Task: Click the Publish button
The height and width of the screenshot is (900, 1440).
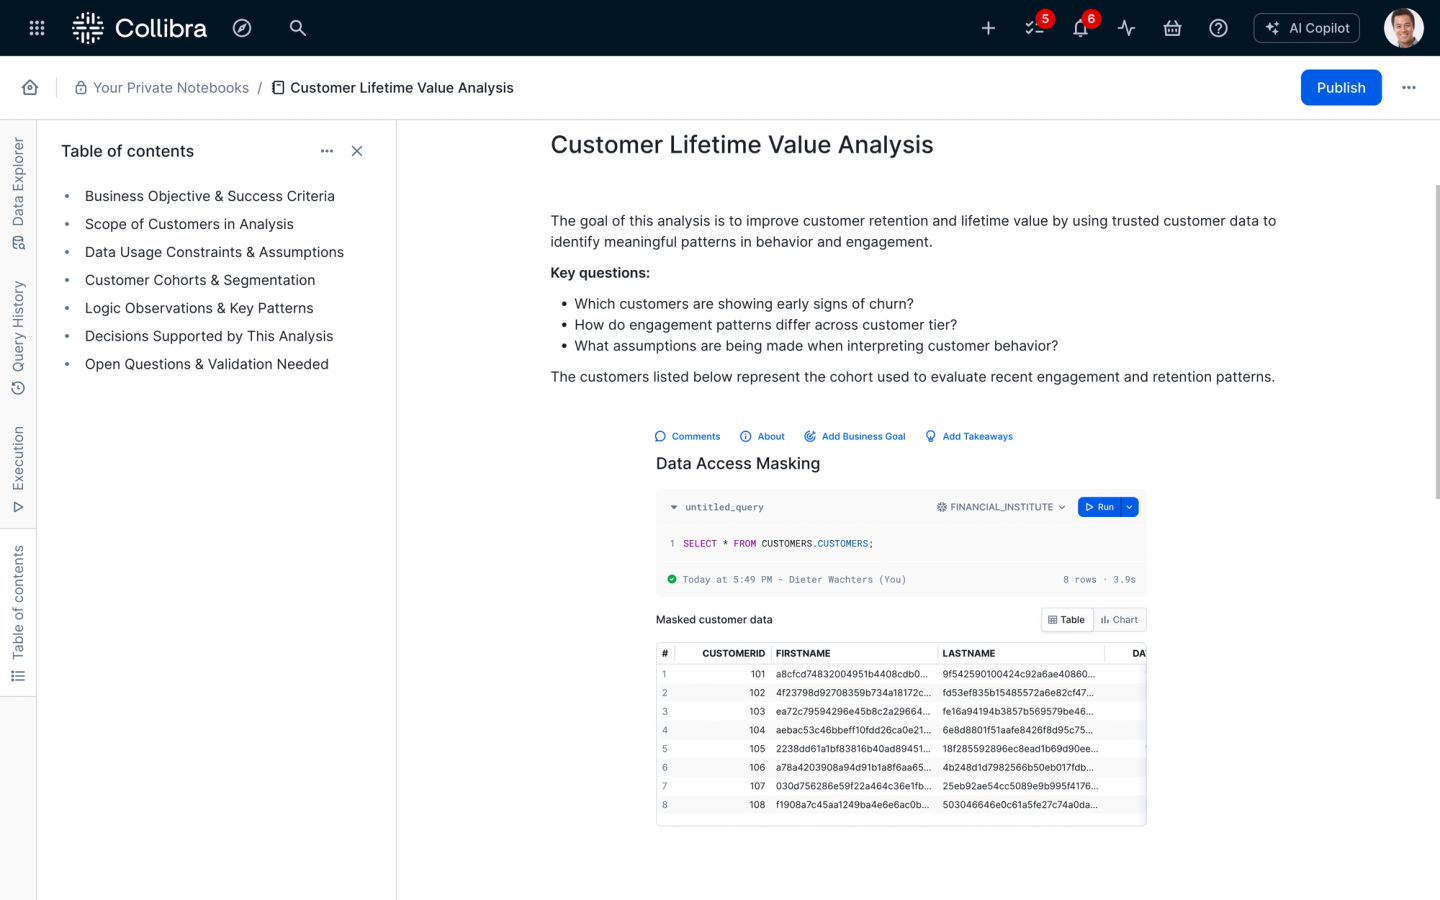Action: click(1340, 88)
